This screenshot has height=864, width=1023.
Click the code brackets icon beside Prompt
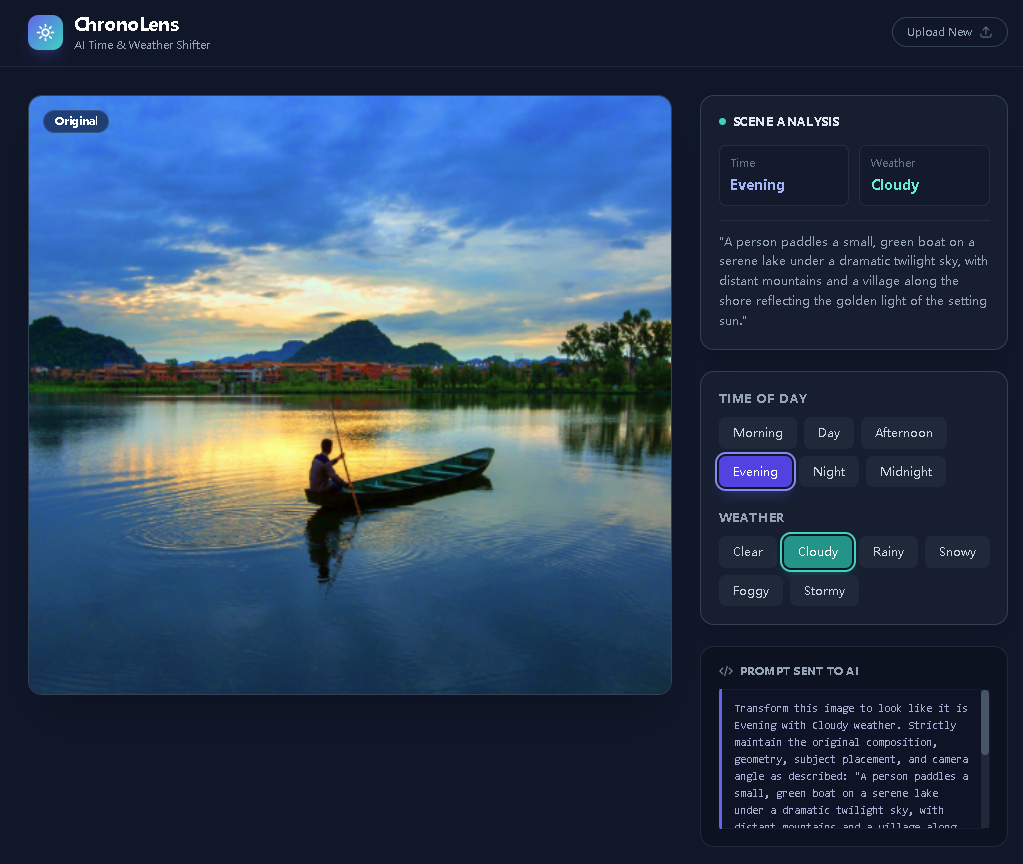726,671
